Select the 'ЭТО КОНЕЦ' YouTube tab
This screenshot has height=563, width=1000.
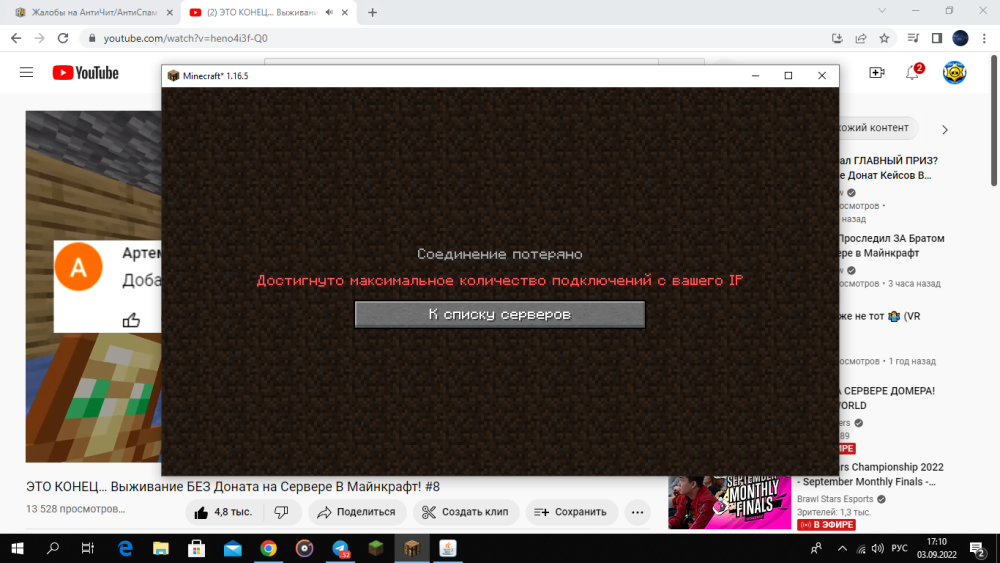point(261,12)
